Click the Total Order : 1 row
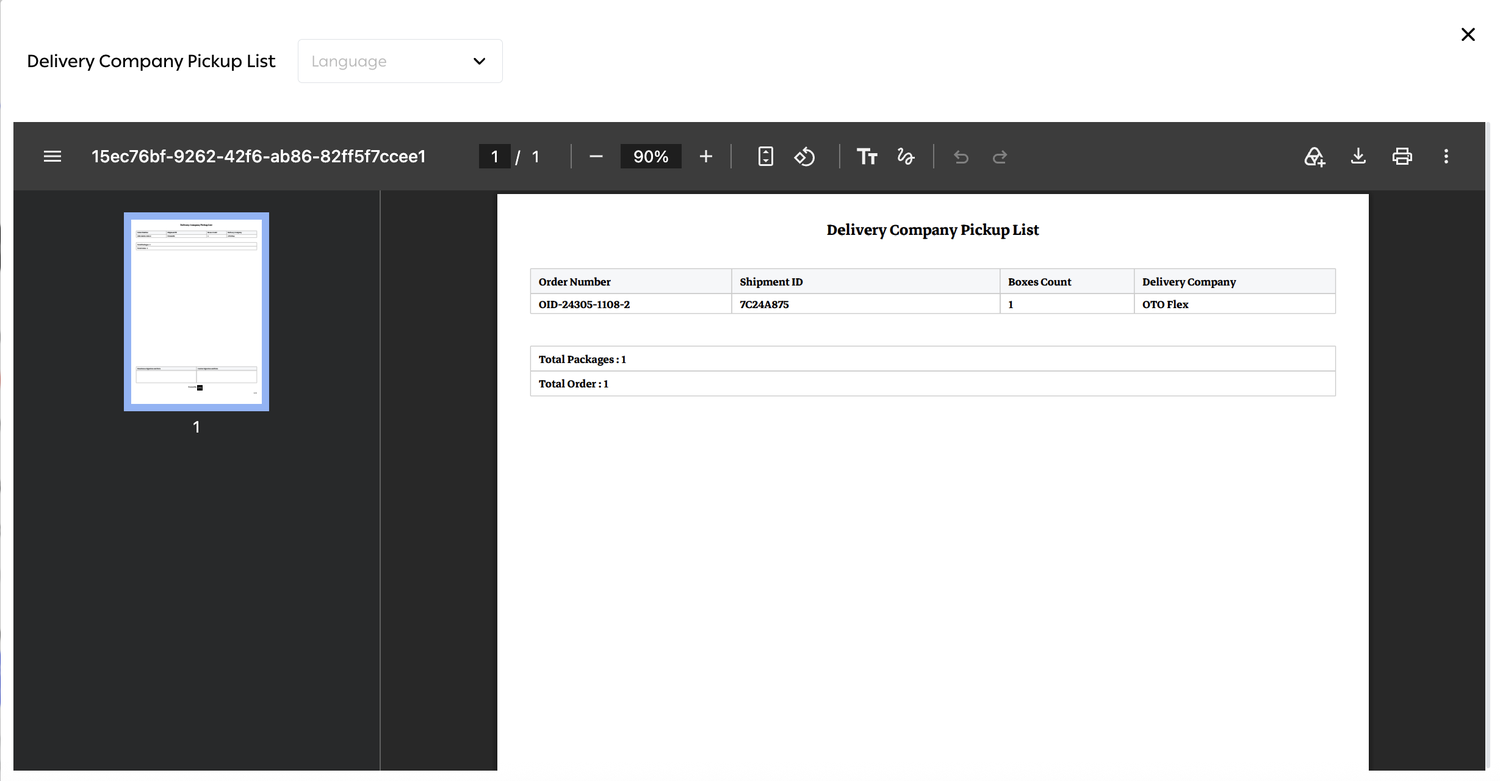This screenshot has height=781, width=1500. coord(933,384)
